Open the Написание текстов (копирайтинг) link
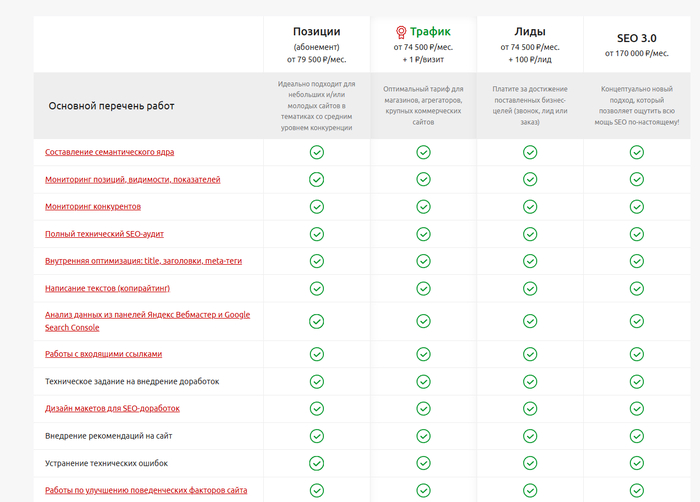Viewport: 700px width, 502px height. [x=107, y=288]
